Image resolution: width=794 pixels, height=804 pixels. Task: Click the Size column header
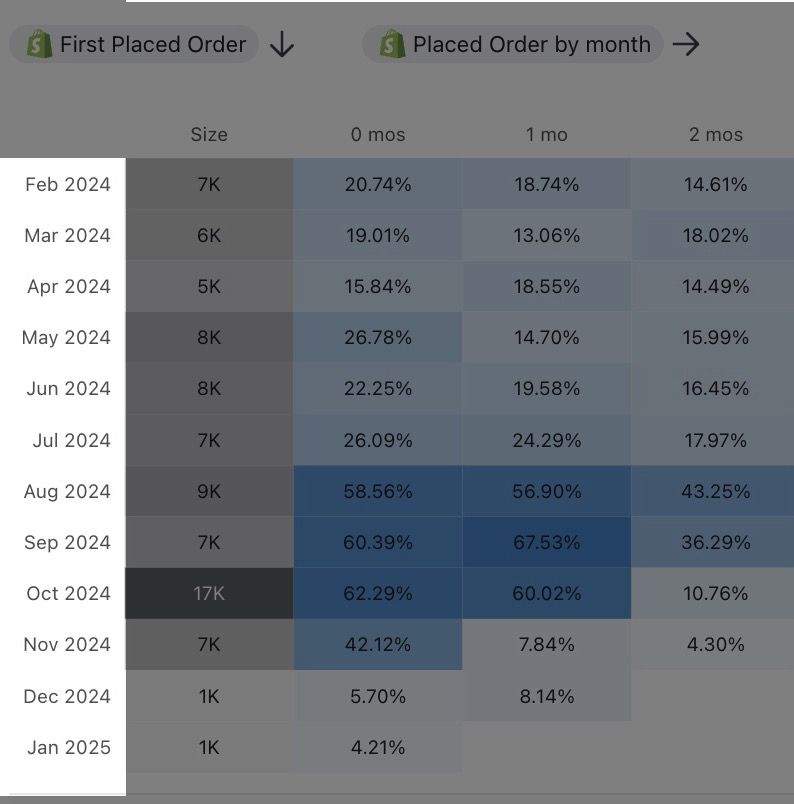(209, 134)
